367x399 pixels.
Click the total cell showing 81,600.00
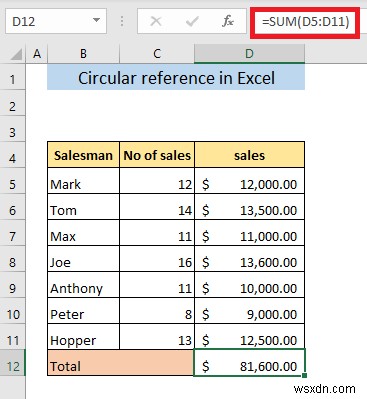click(x=249, y=363)
